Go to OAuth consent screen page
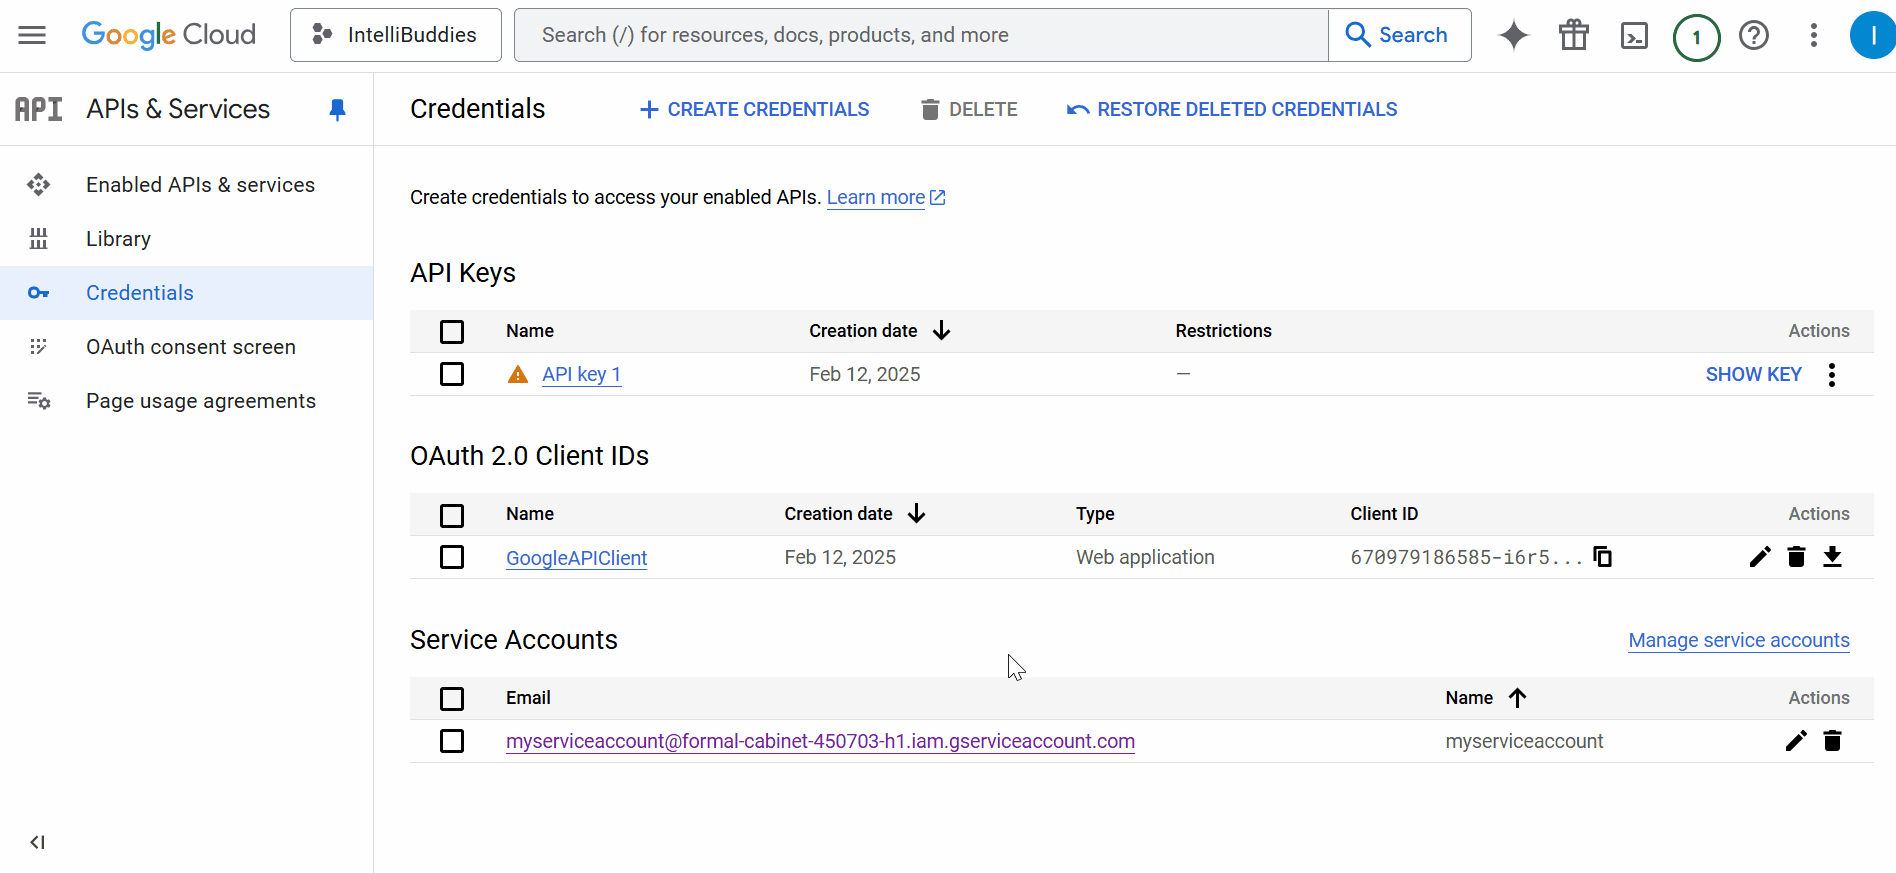This screenshot has height=873, width=1896. (x=190, y=347)
